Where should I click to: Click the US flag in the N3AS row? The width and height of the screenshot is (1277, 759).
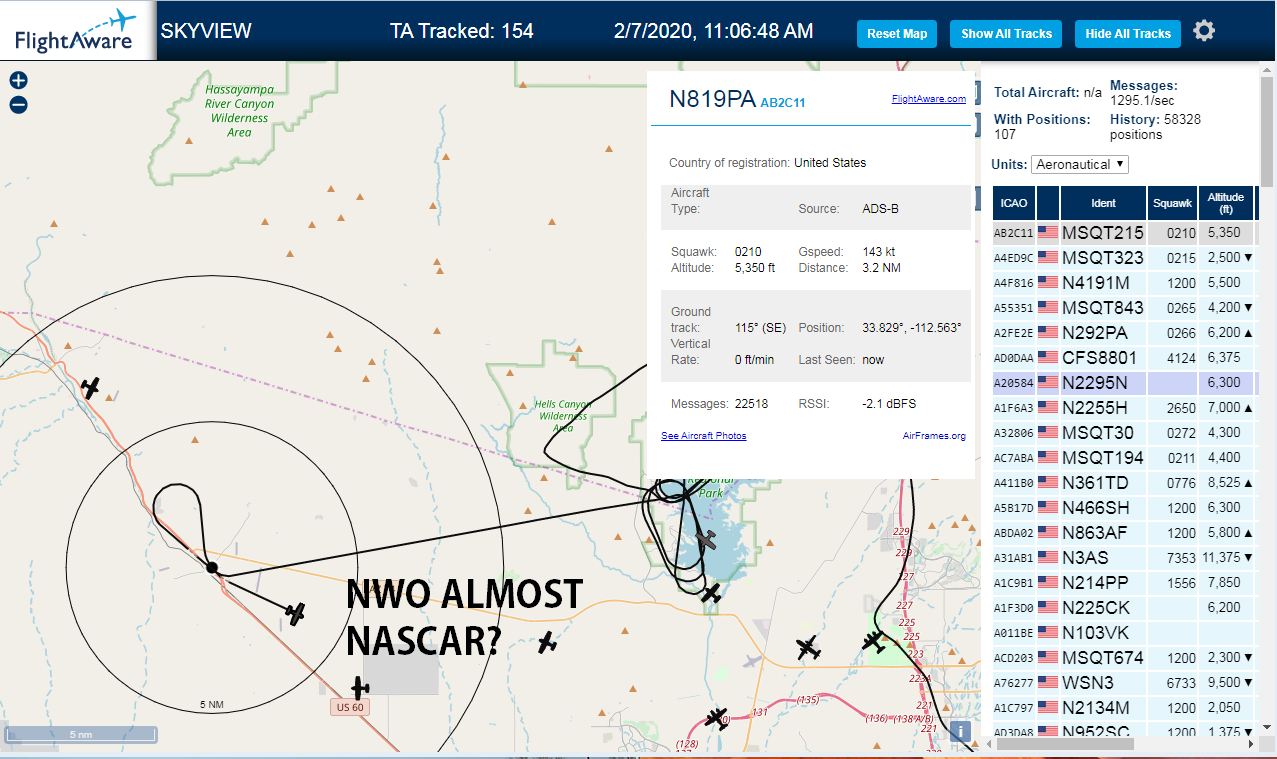pyautogui.click(x=1048, y=557)
